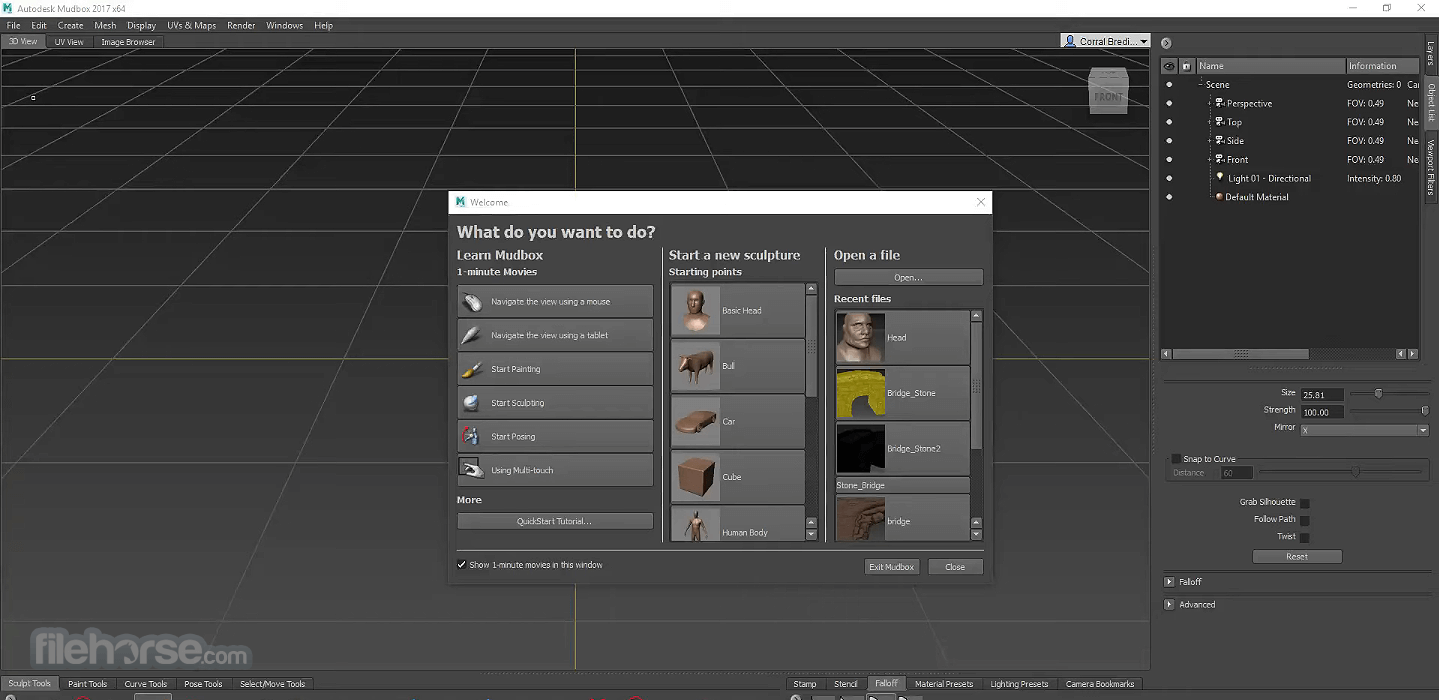Open the mouse navigation movie

tap(555, 301)
